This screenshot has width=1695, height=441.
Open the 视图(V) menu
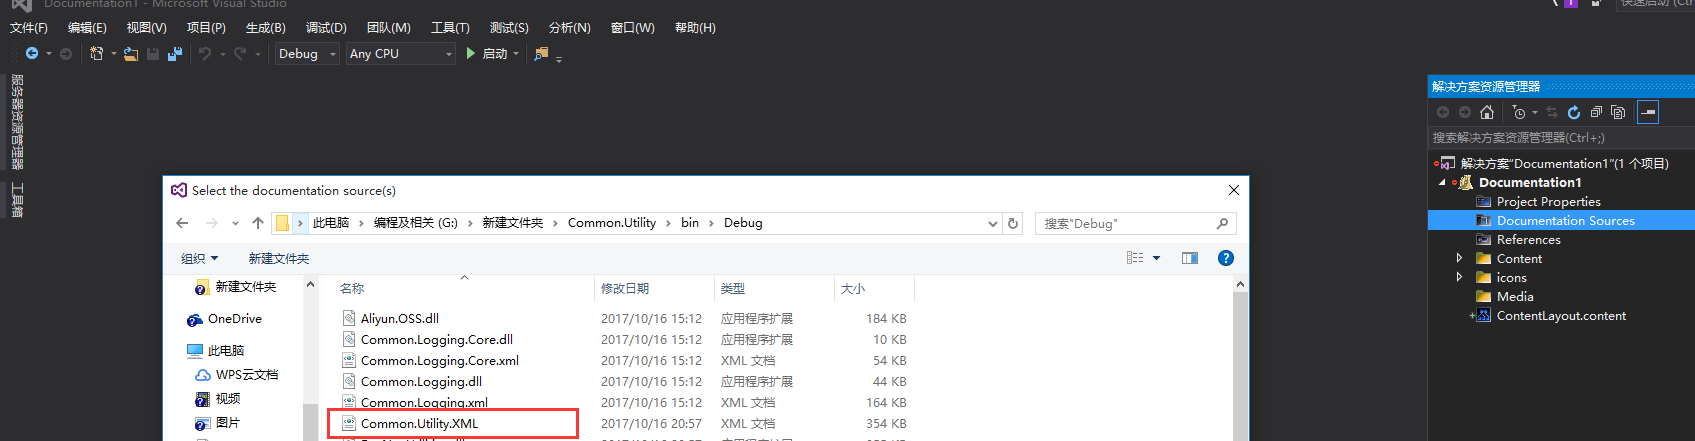coord(146,27)
